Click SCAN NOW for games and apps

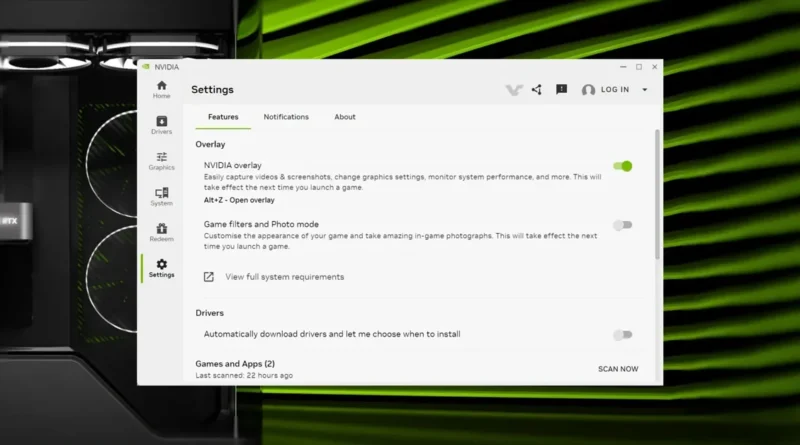618,369
